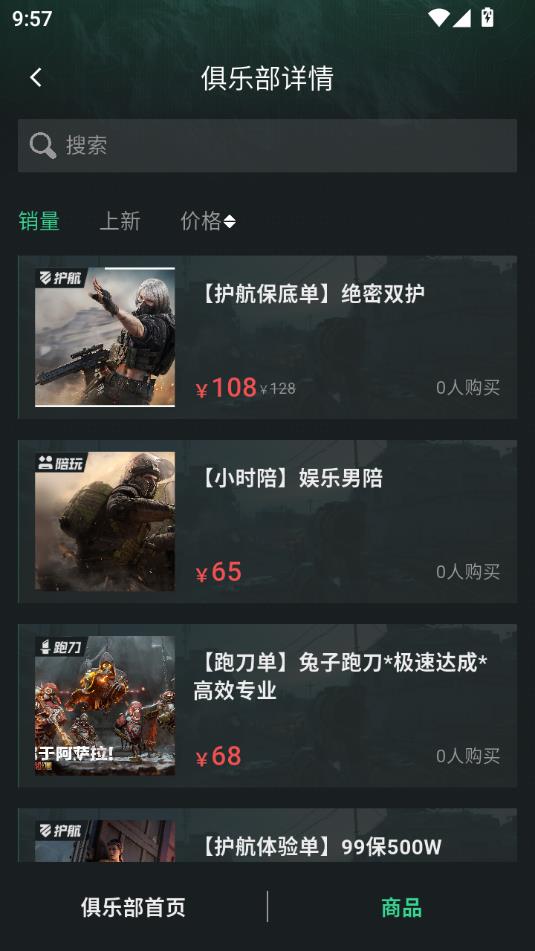Sort products by 上新
The image size is (535, 951).
click(119, 221)
